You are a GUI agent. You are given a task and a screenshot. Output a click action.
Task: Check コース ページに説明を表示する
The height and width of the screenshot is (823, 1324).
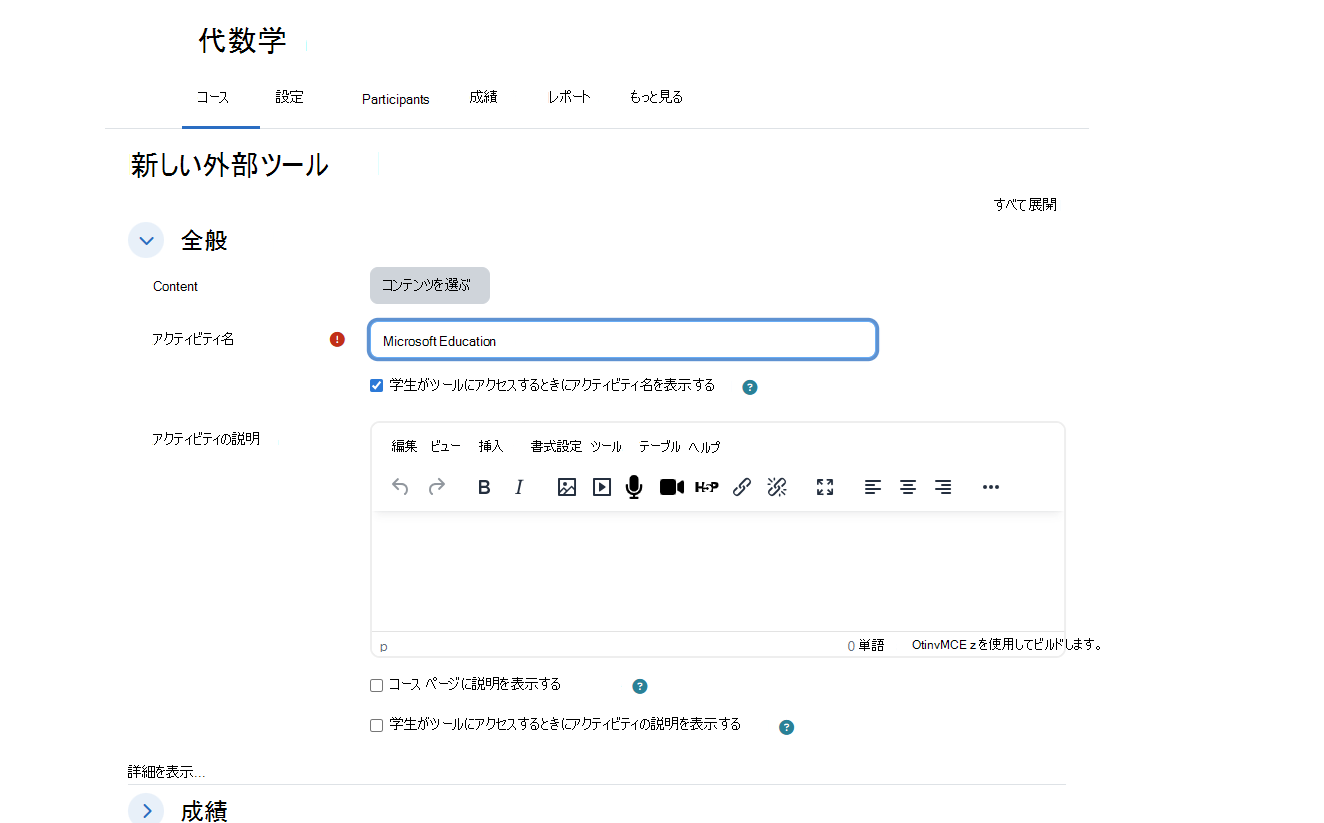377,686
